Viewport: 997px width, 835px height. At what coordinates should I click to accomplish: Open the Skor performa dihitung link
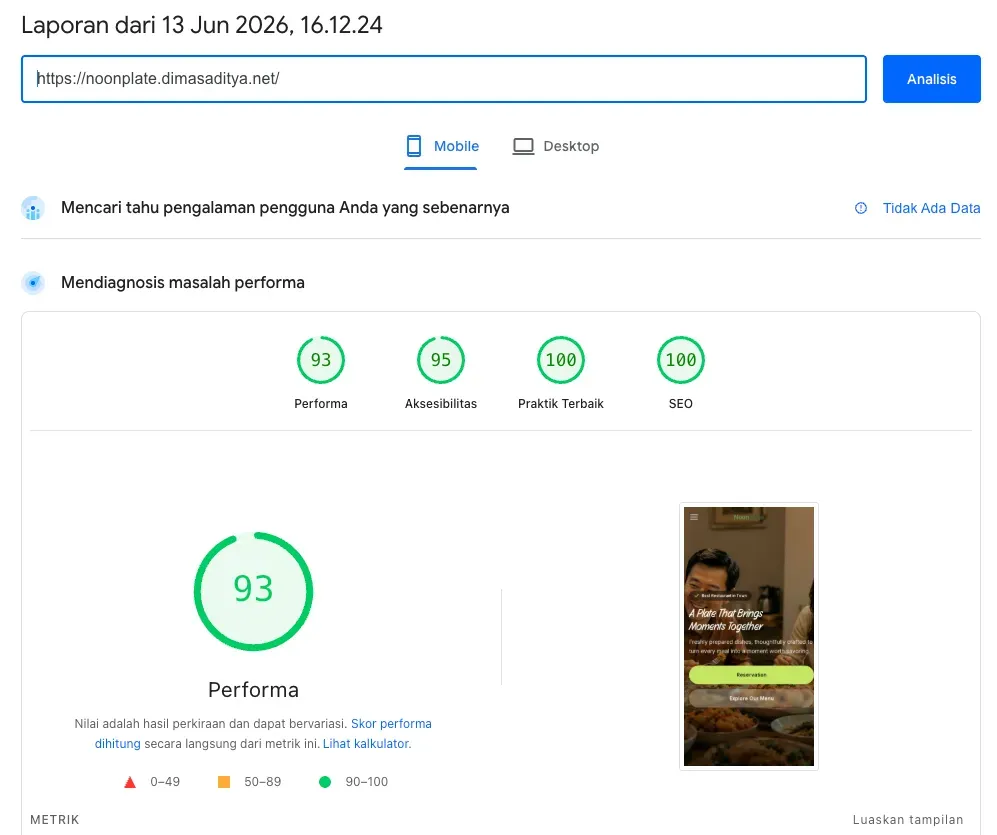[391, 724]
